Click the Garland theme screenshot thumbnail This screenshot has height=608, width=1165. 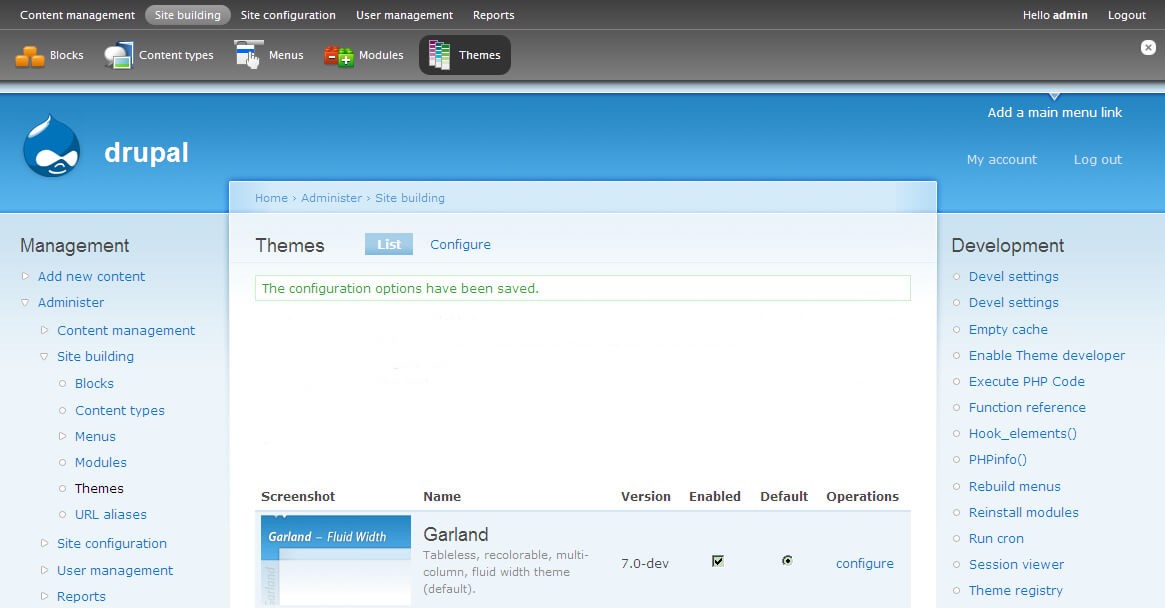coord(336,560)
